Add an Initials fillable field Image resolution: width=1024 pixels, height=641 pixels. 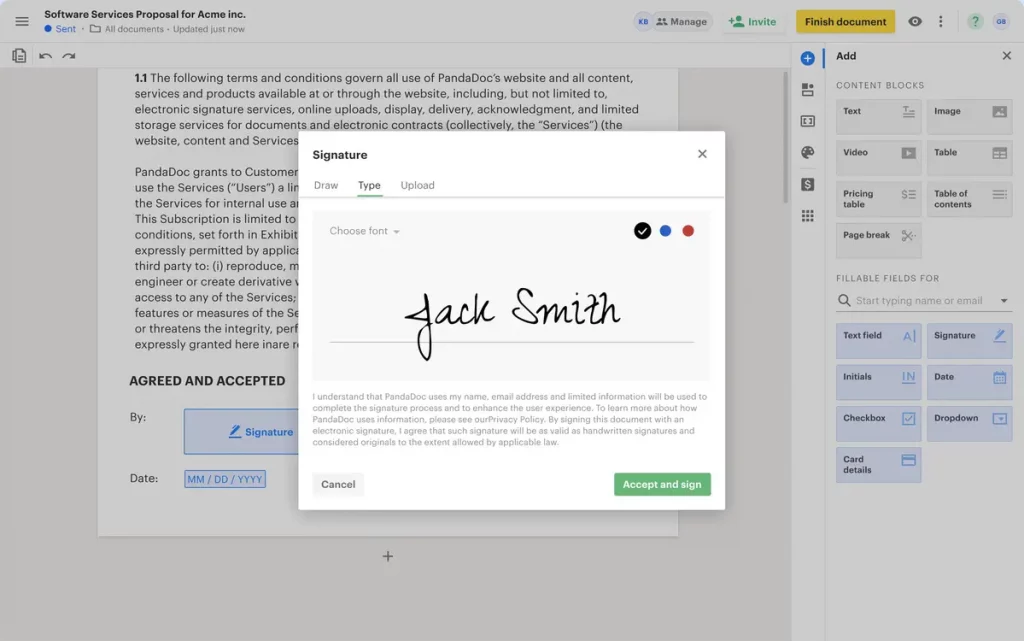(x=878, y=382)
